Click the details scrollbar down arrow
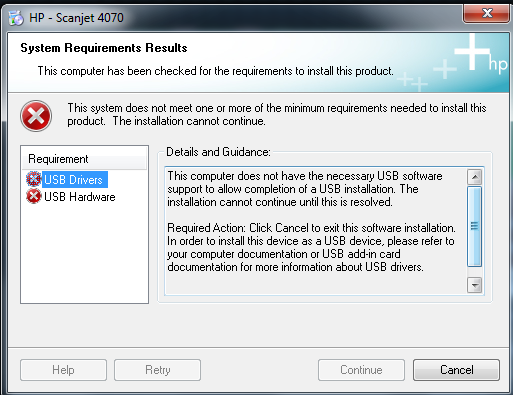The image size is (513, 395). tap(474, 285)
